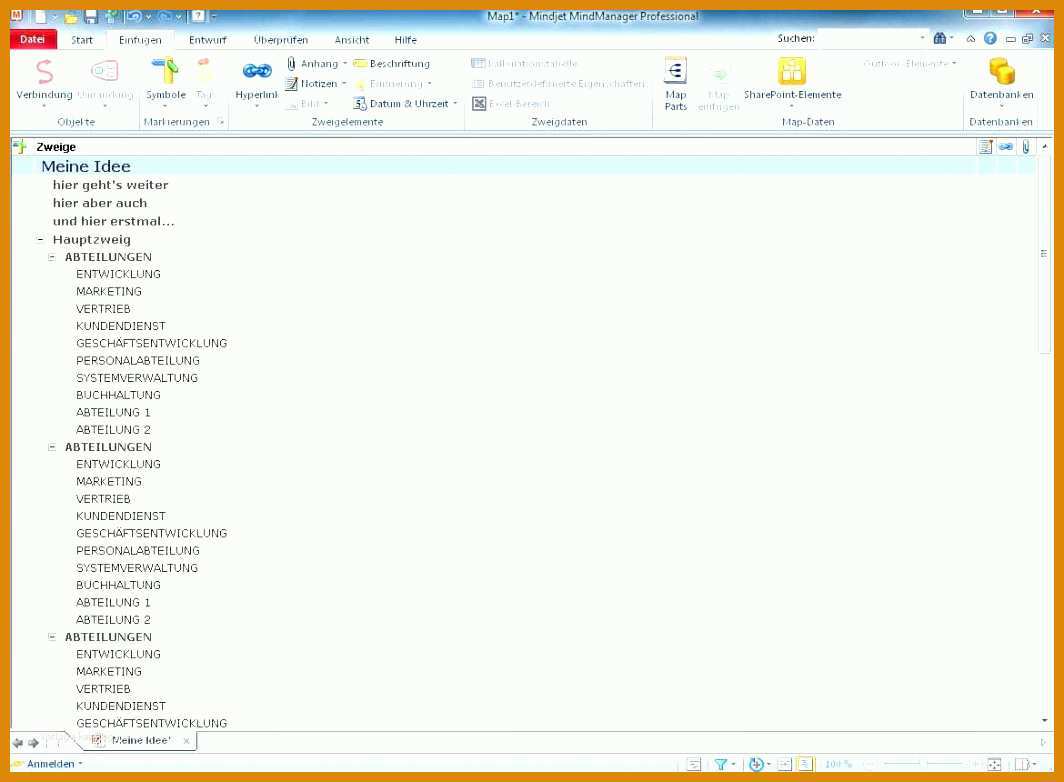Minimize the ribbon with caret icon
This screenshot has height=782, width=1064.
[x=971, y=39]
